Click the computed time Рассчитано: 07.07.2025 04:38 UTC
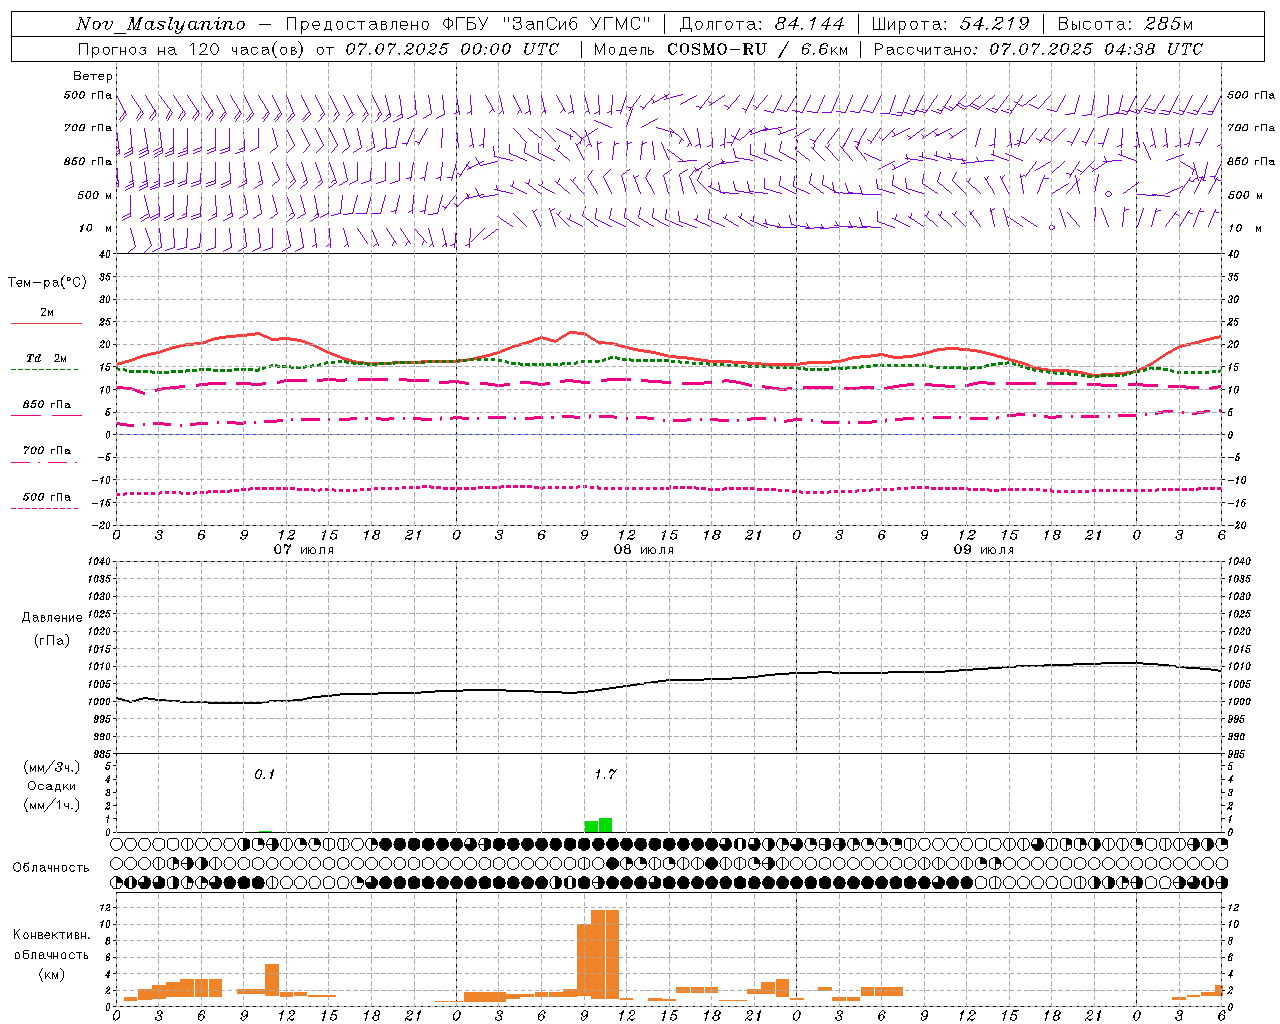This screenshot has height=1024, width=1280. [x=1038, y=49]
